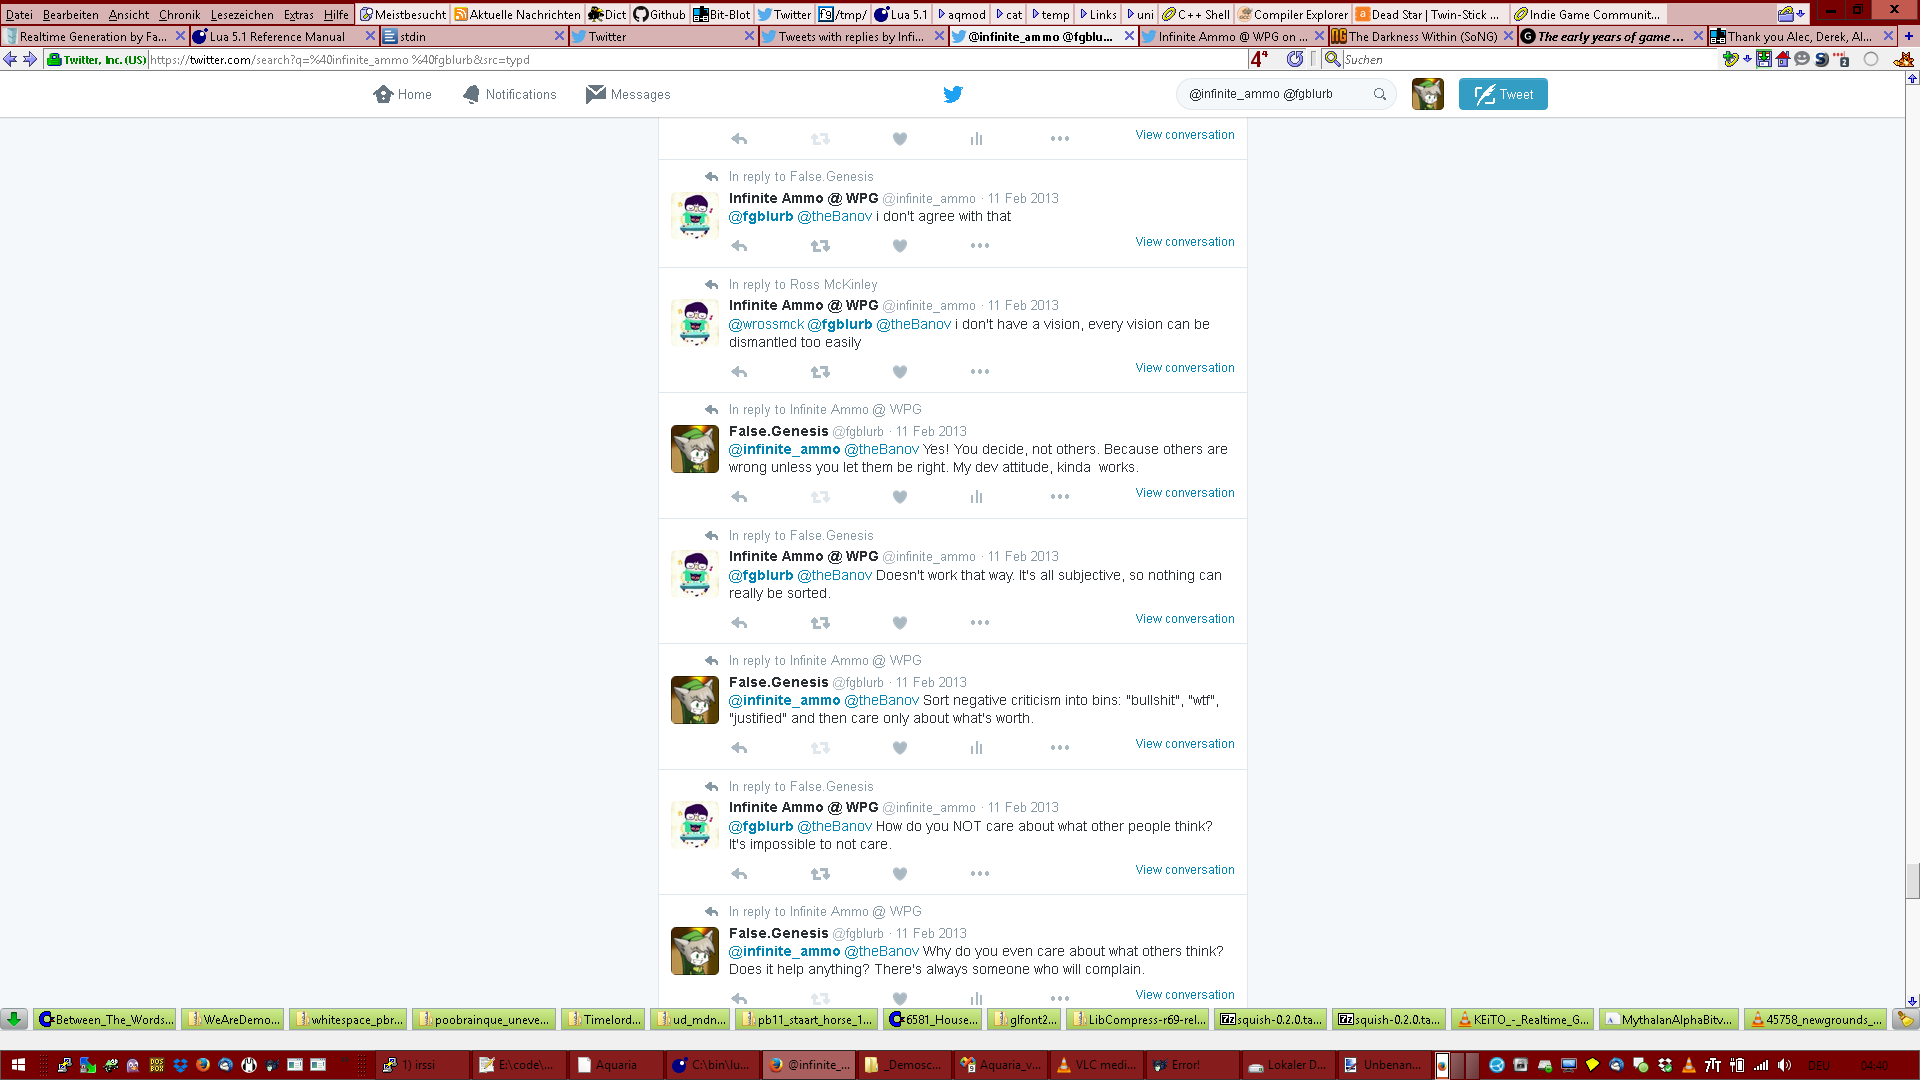Reply to 'i don't have a vision' tweet
The width and height of the screenshot is (1920, 1080).
pyautogui.click(x=739, y=372)
